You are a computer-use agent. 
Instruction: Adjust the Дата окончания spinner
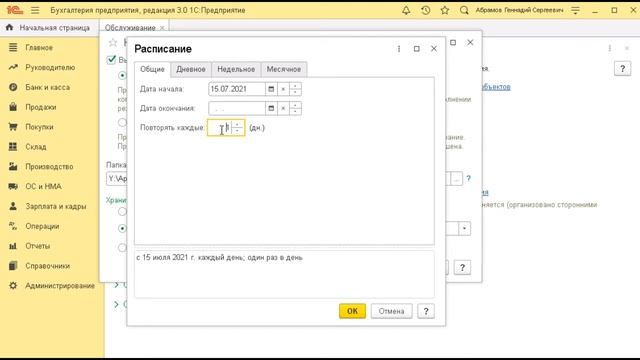click(x=295, y=108)
